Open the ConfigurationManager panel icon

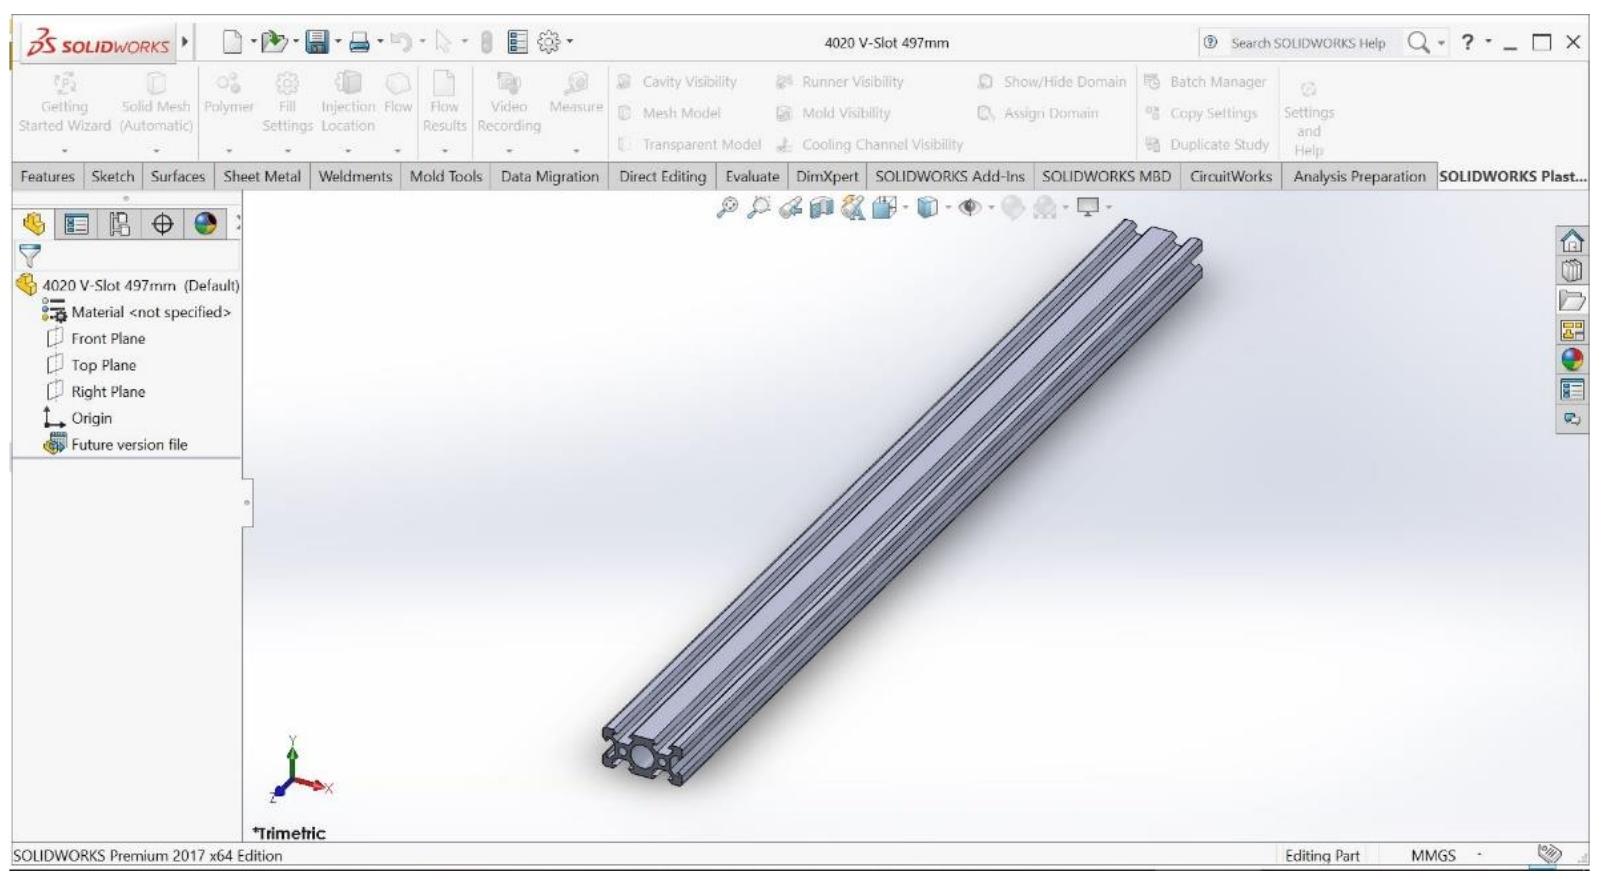click(119, 224)
